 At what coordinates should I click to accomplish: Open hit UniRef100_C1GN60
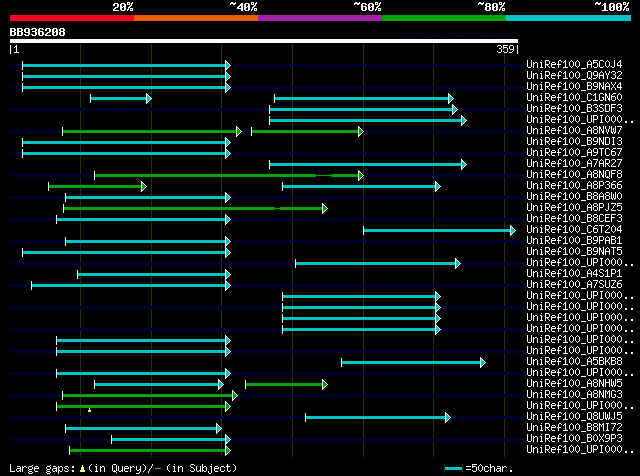(574, 97)
